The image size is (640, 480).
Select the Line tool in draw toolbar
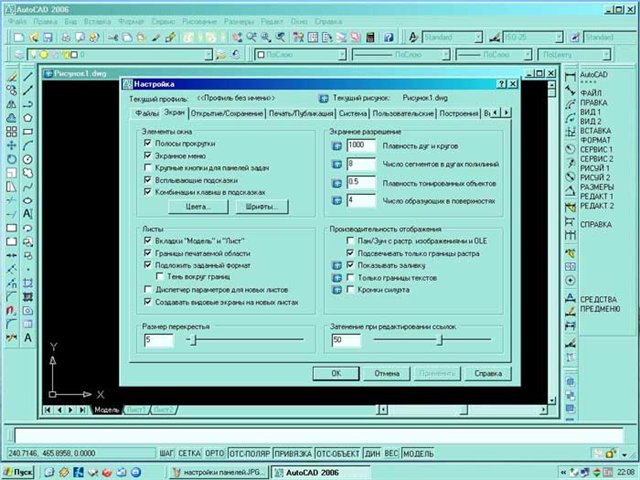pyautogui.click(x=27, y=74)
